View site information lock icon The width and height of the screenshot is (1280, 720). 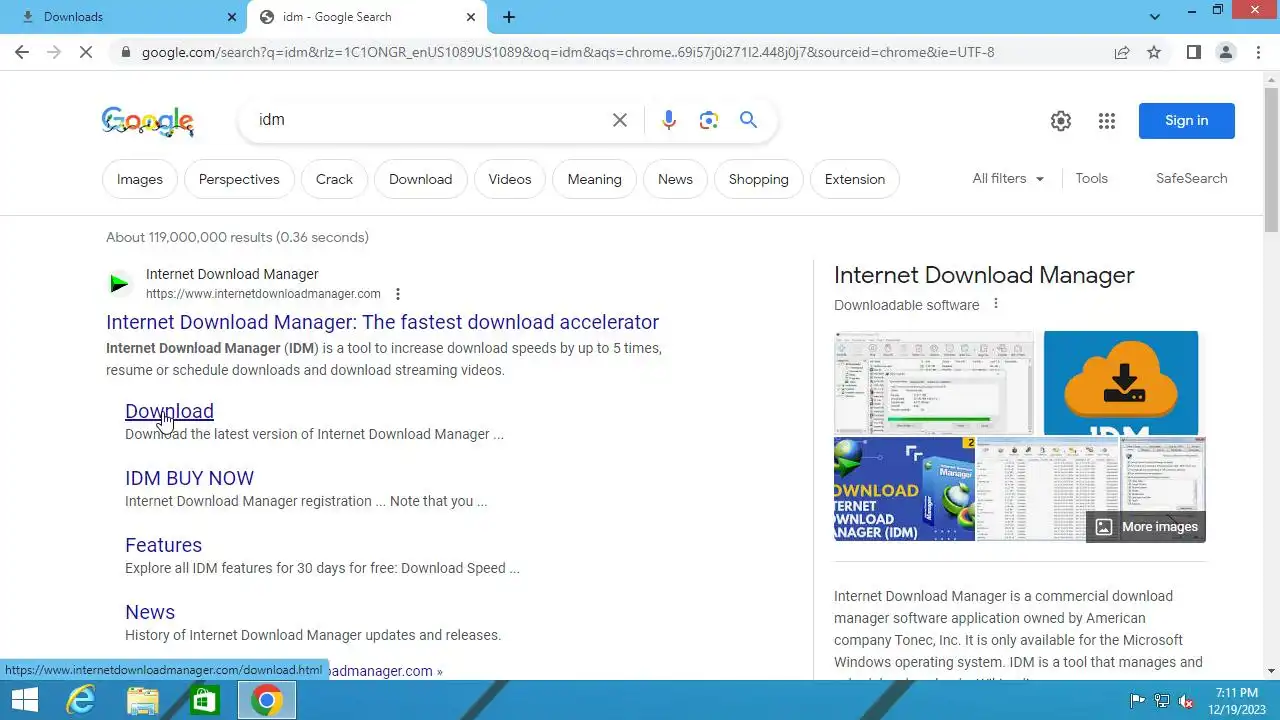click(x=125, y=52)
